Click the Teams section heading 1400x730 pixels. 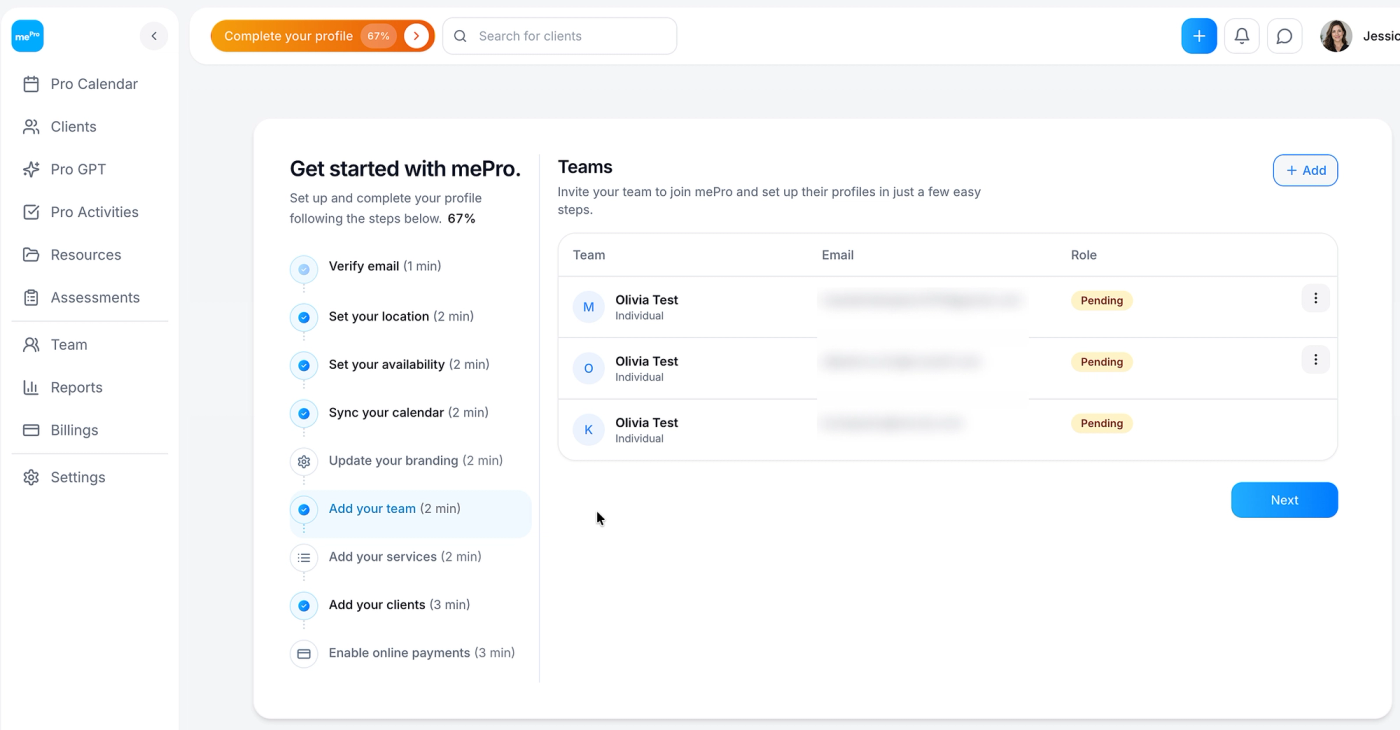(585, 167)
